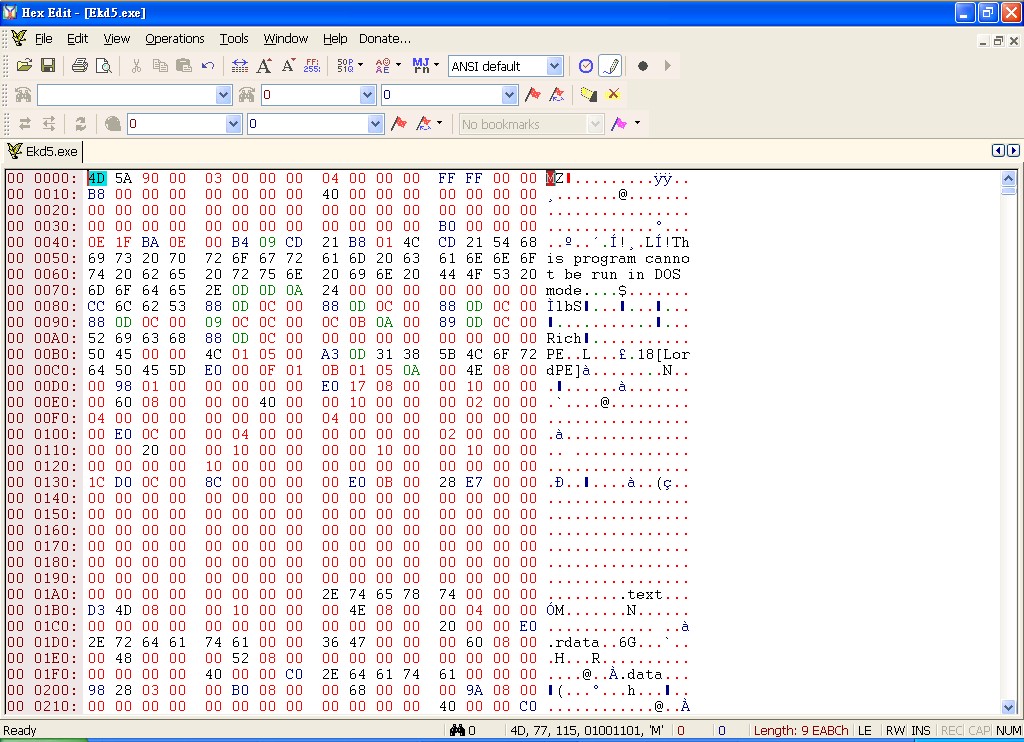This screenshot has width=1024, height=742.
Task: Click the 'is program canno' ASCII text
Action: [618, 259]
